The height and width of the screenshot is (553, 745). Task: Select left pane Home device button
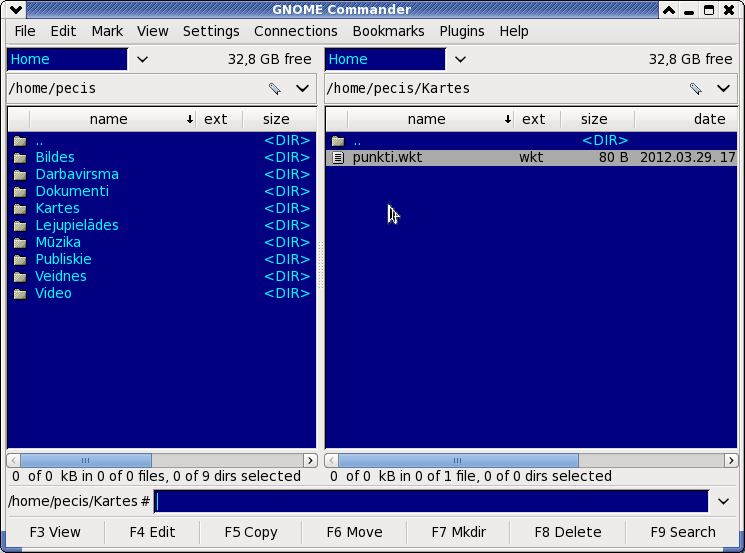(67, 59)
